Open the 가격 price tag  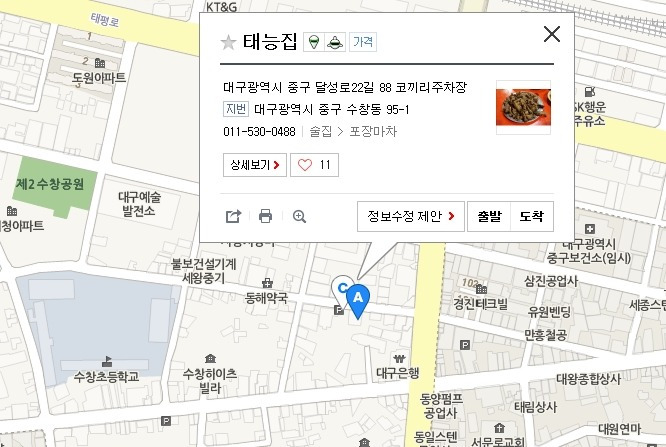363,42
